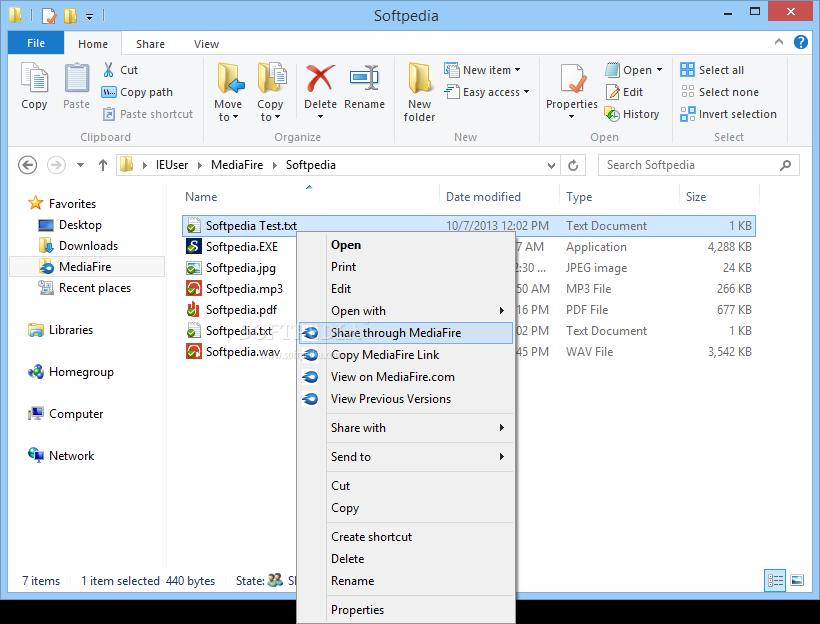Sort by the Size column header
The image size is (820, 624).
[719, 197]
